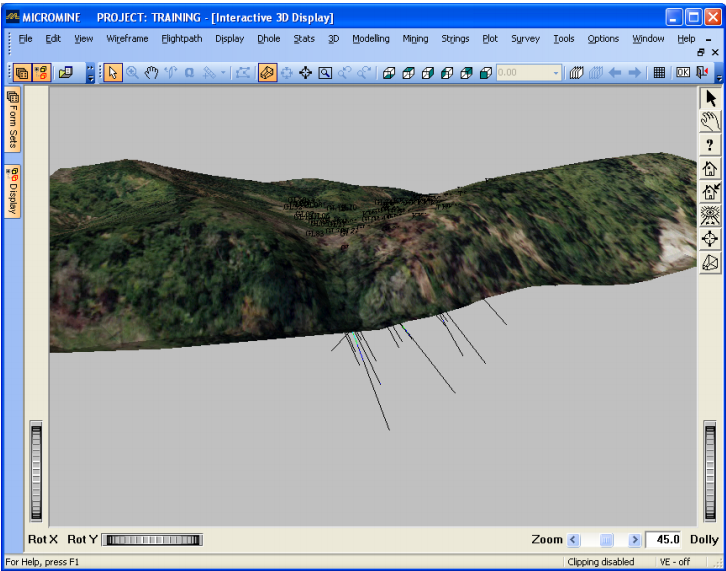726x571 pixels.
Task: Click the crosshair target icon in right sidebar
Action: (710, 239)
